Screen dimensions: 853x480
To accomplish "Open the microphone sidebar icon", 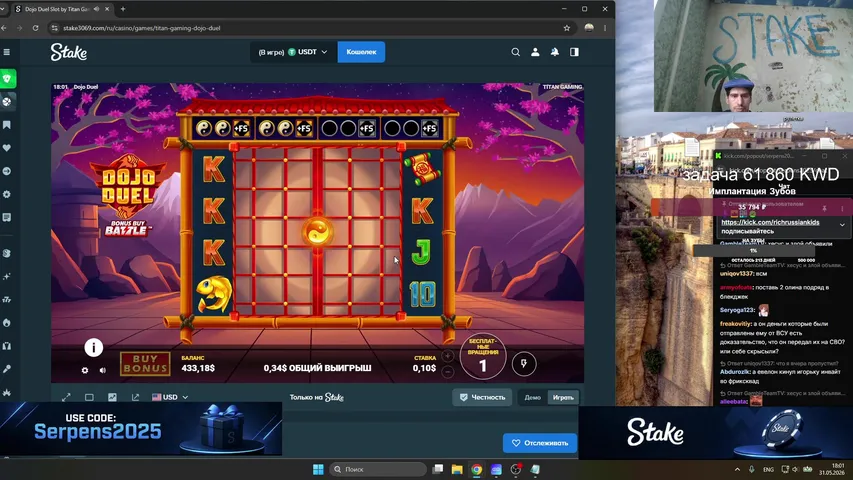I will point(7,369).
